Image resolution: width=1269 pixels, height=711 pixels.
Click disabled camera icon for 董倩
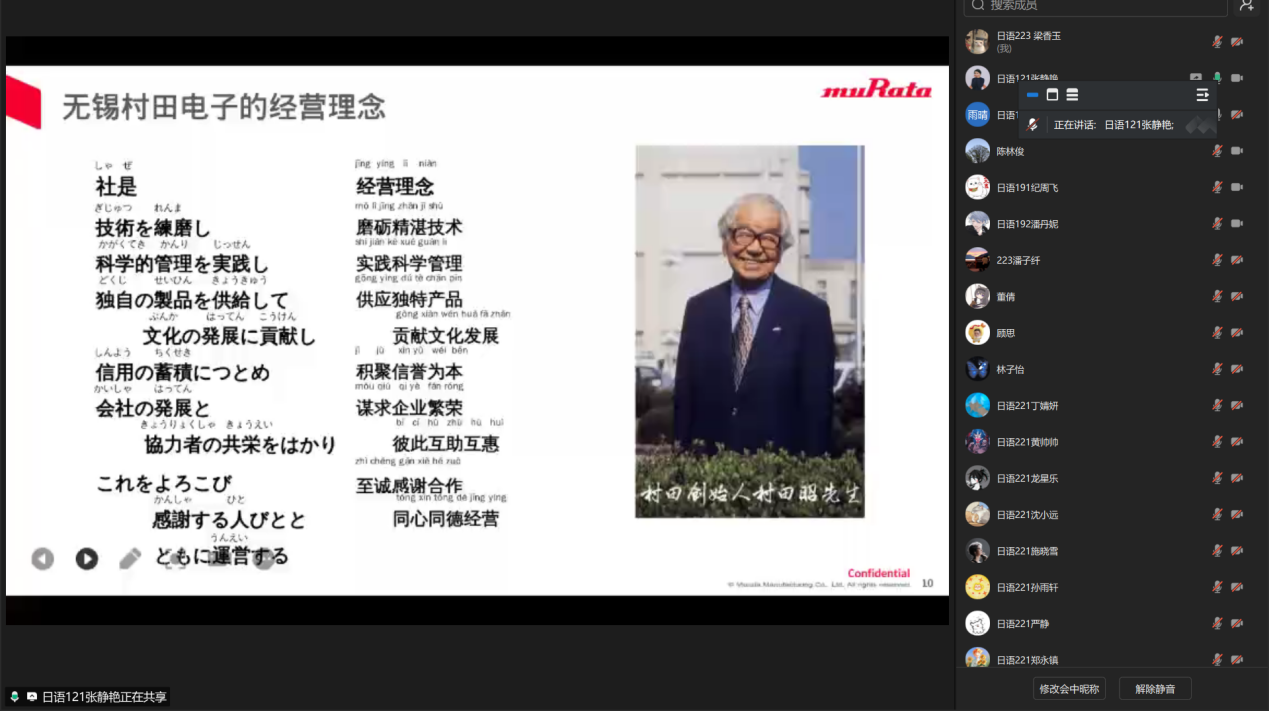click(x=1237, y=296)
